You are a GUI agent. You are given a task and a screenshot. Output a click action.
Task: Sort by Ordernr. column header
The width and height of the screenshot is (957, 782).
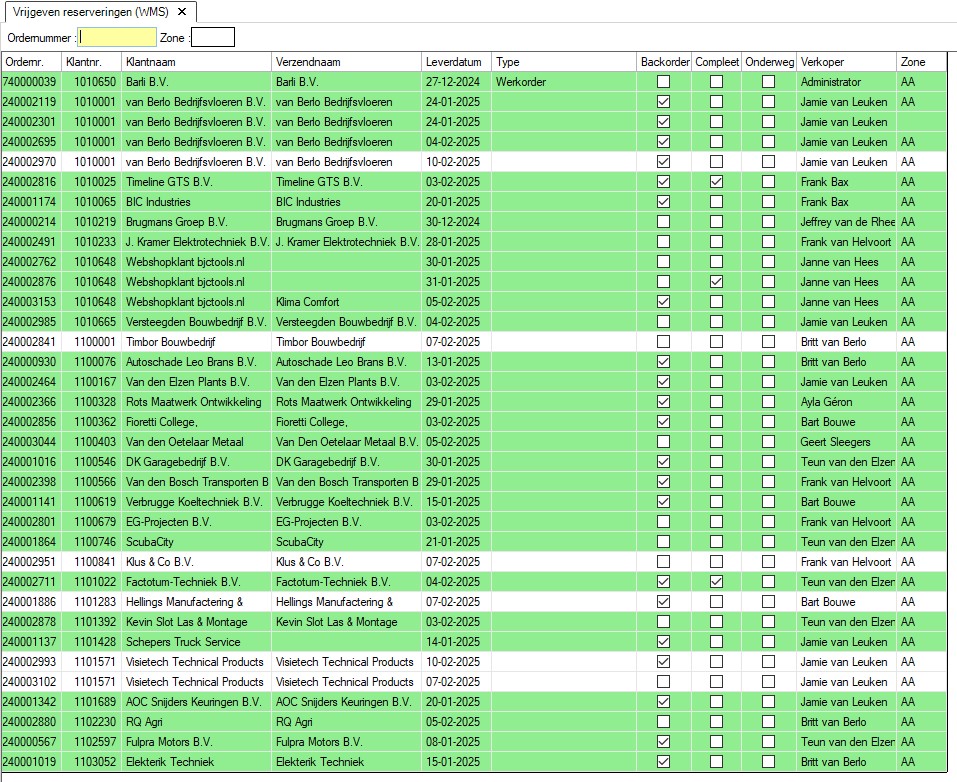[x=31, y=62]
